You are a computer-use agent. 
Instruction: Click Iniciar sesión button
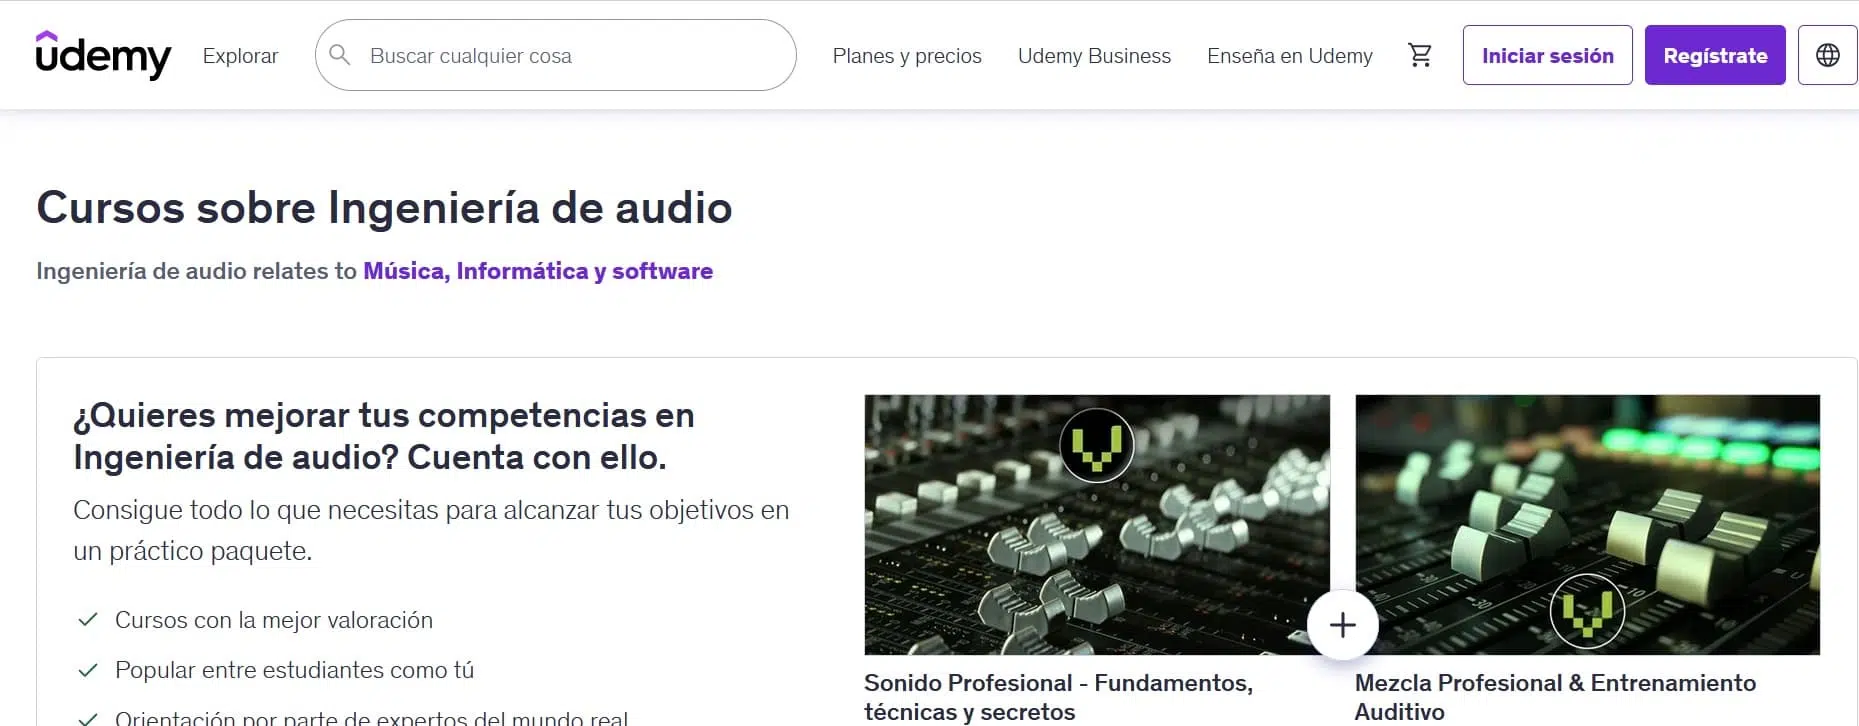1547,55
